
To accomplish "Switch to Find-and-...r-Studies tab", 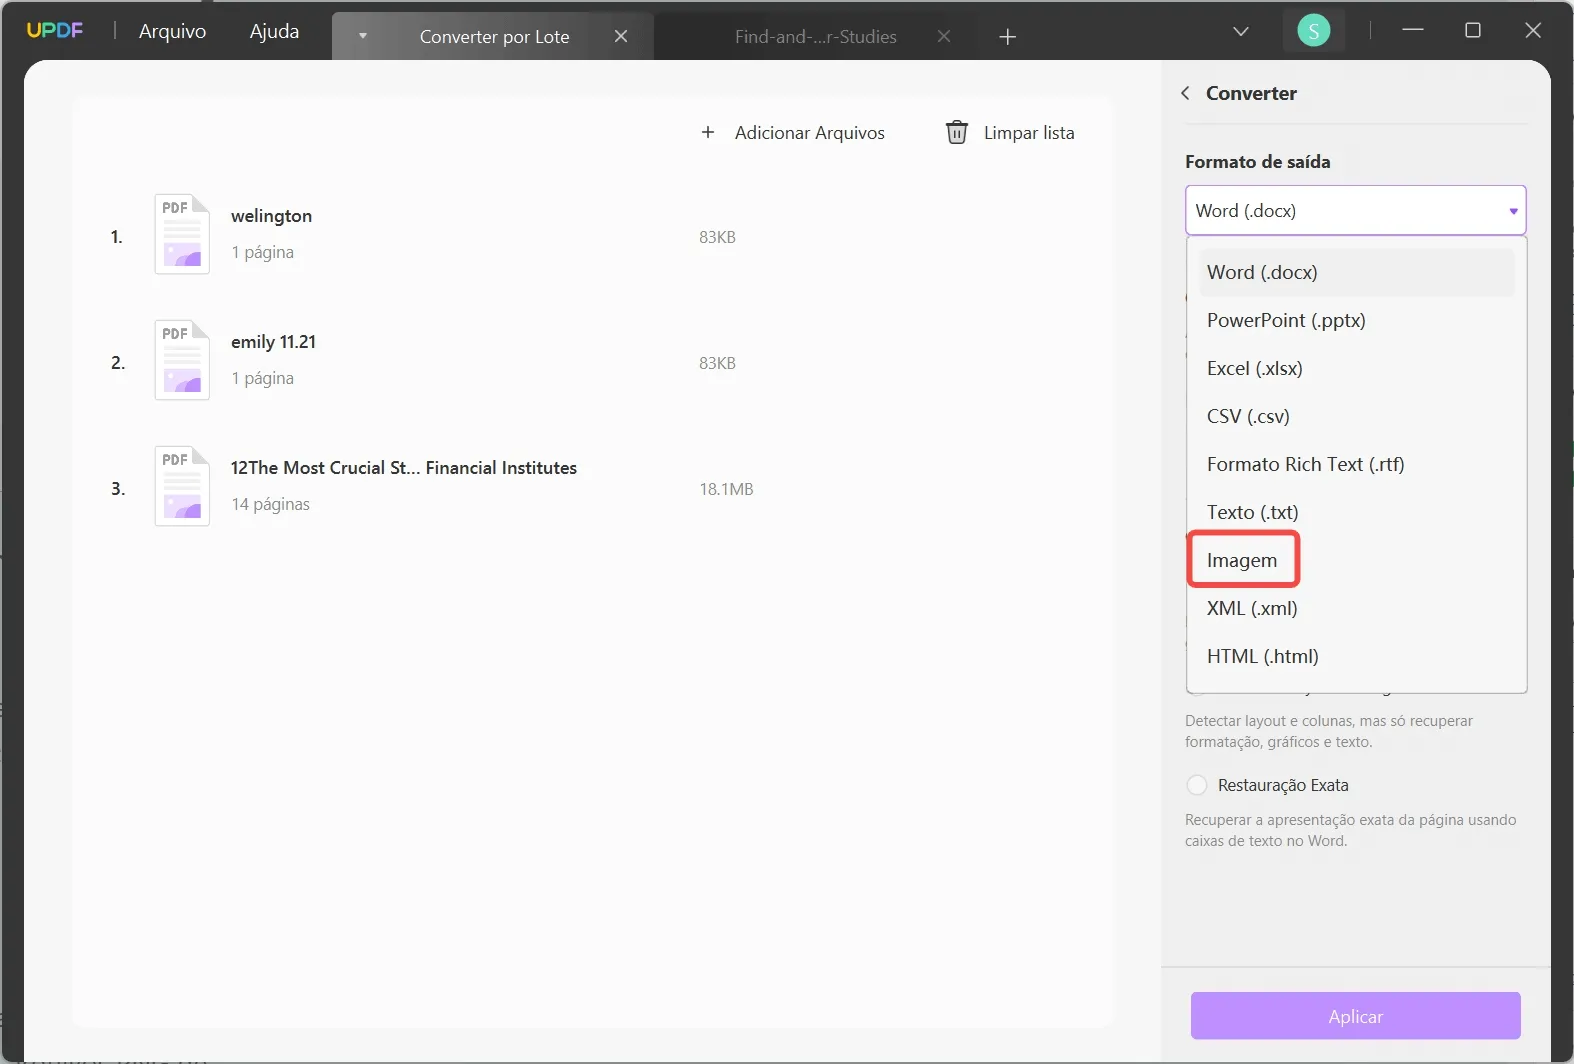I will coord(815,37).
